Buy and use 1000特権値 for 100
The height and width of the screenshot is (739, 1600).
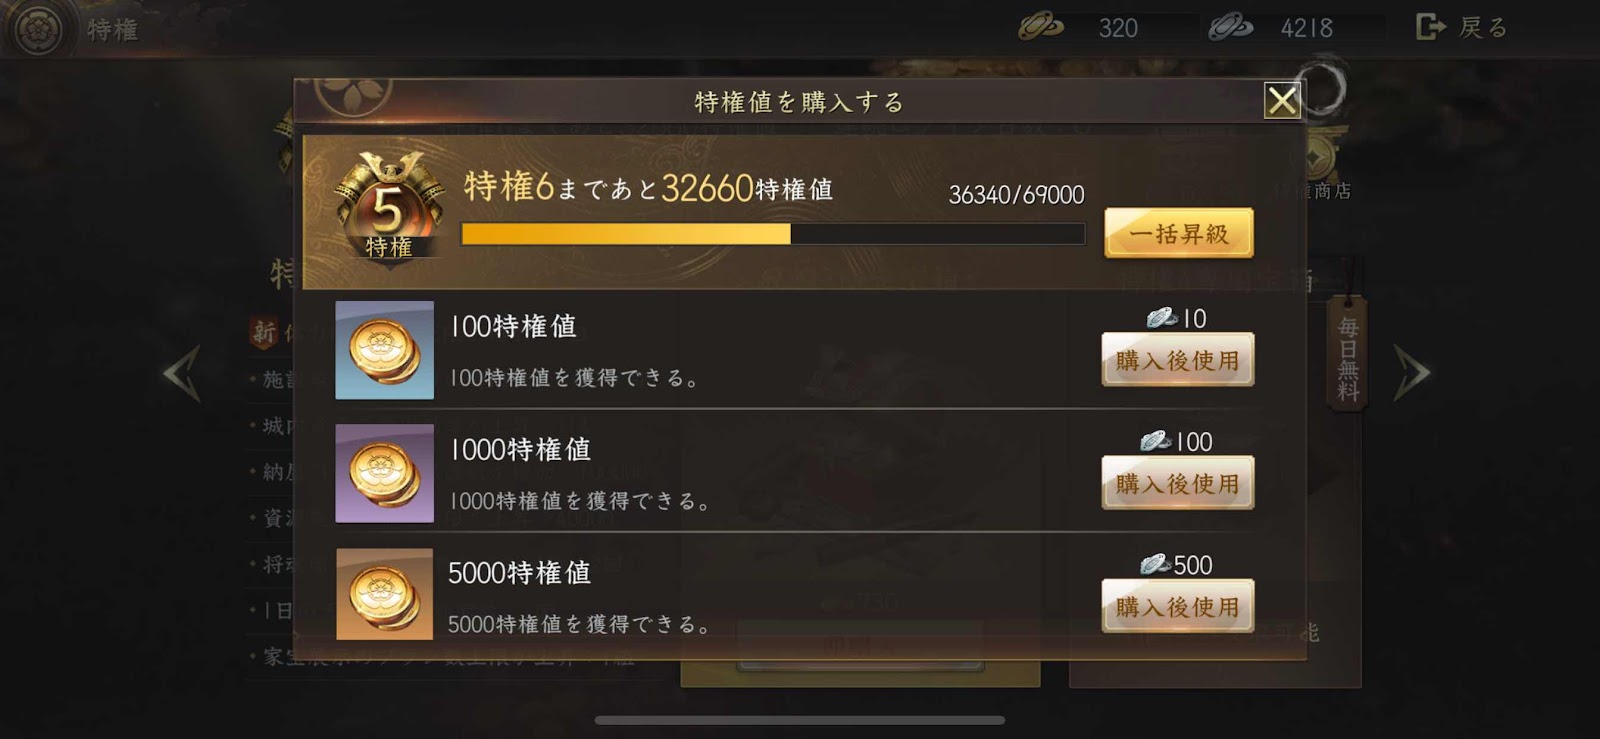pyautogui.click(x=1177, y=483)
